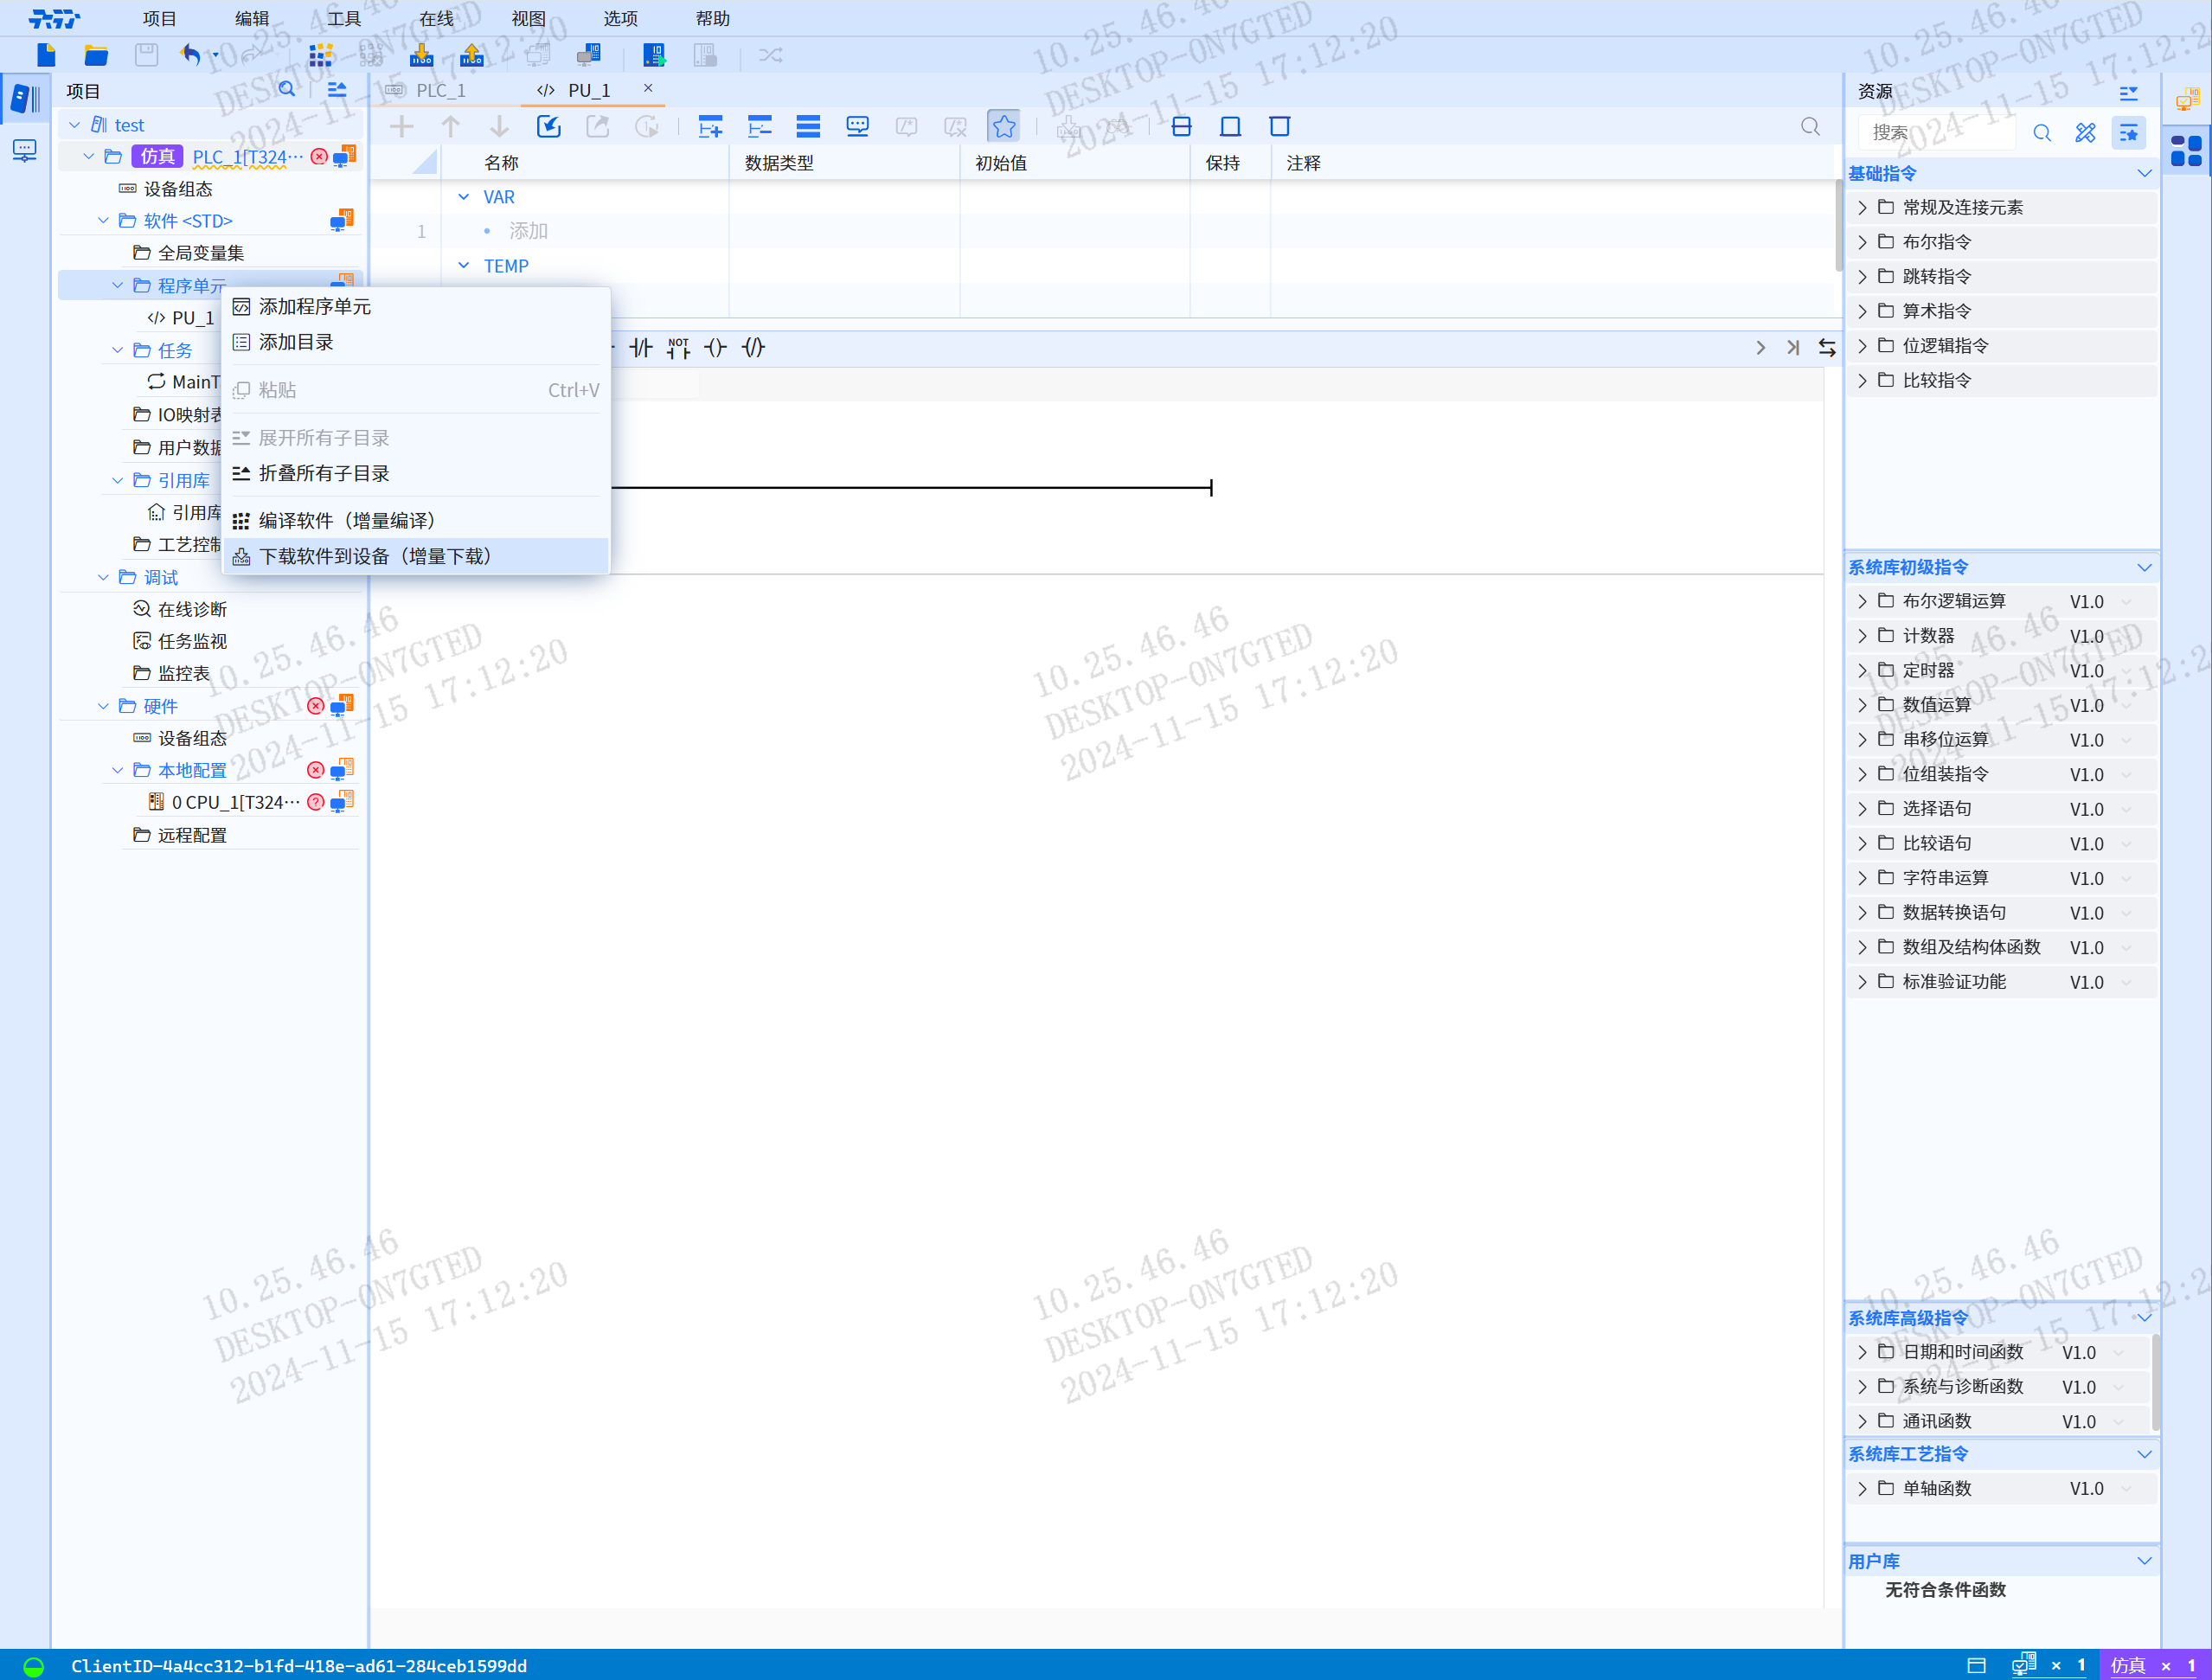
Task: Insert a normally closed contact
Action: pyautogui.click(x=640, y=348)
